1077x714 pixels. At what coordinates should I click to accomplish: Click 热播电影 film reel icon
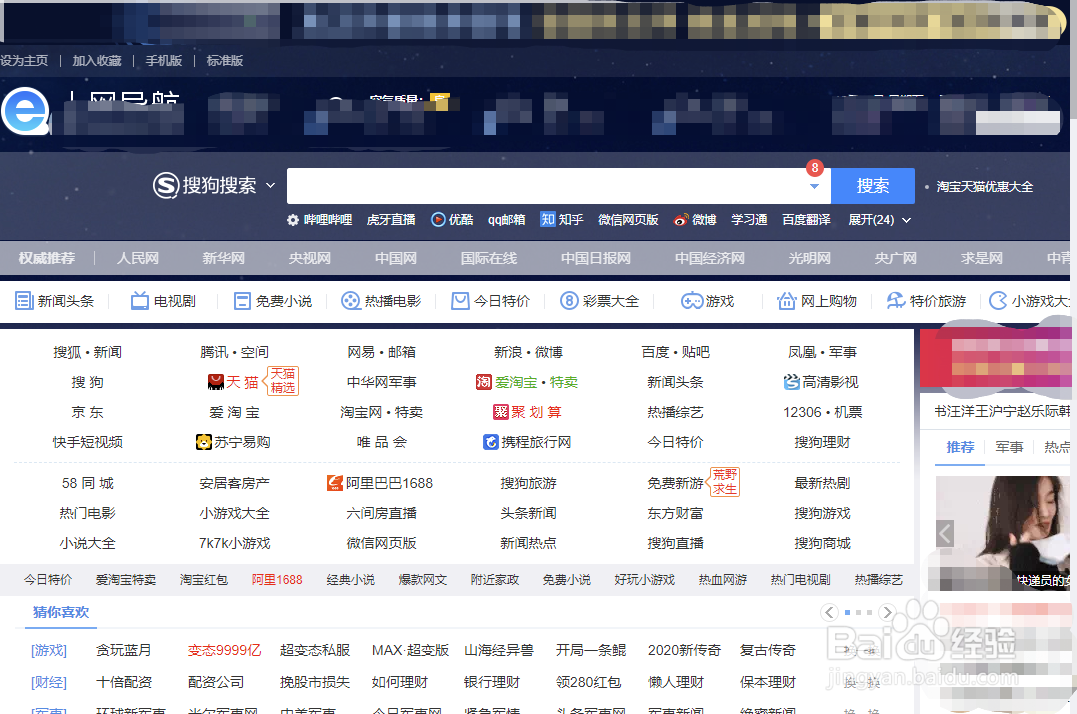point(351,301)
